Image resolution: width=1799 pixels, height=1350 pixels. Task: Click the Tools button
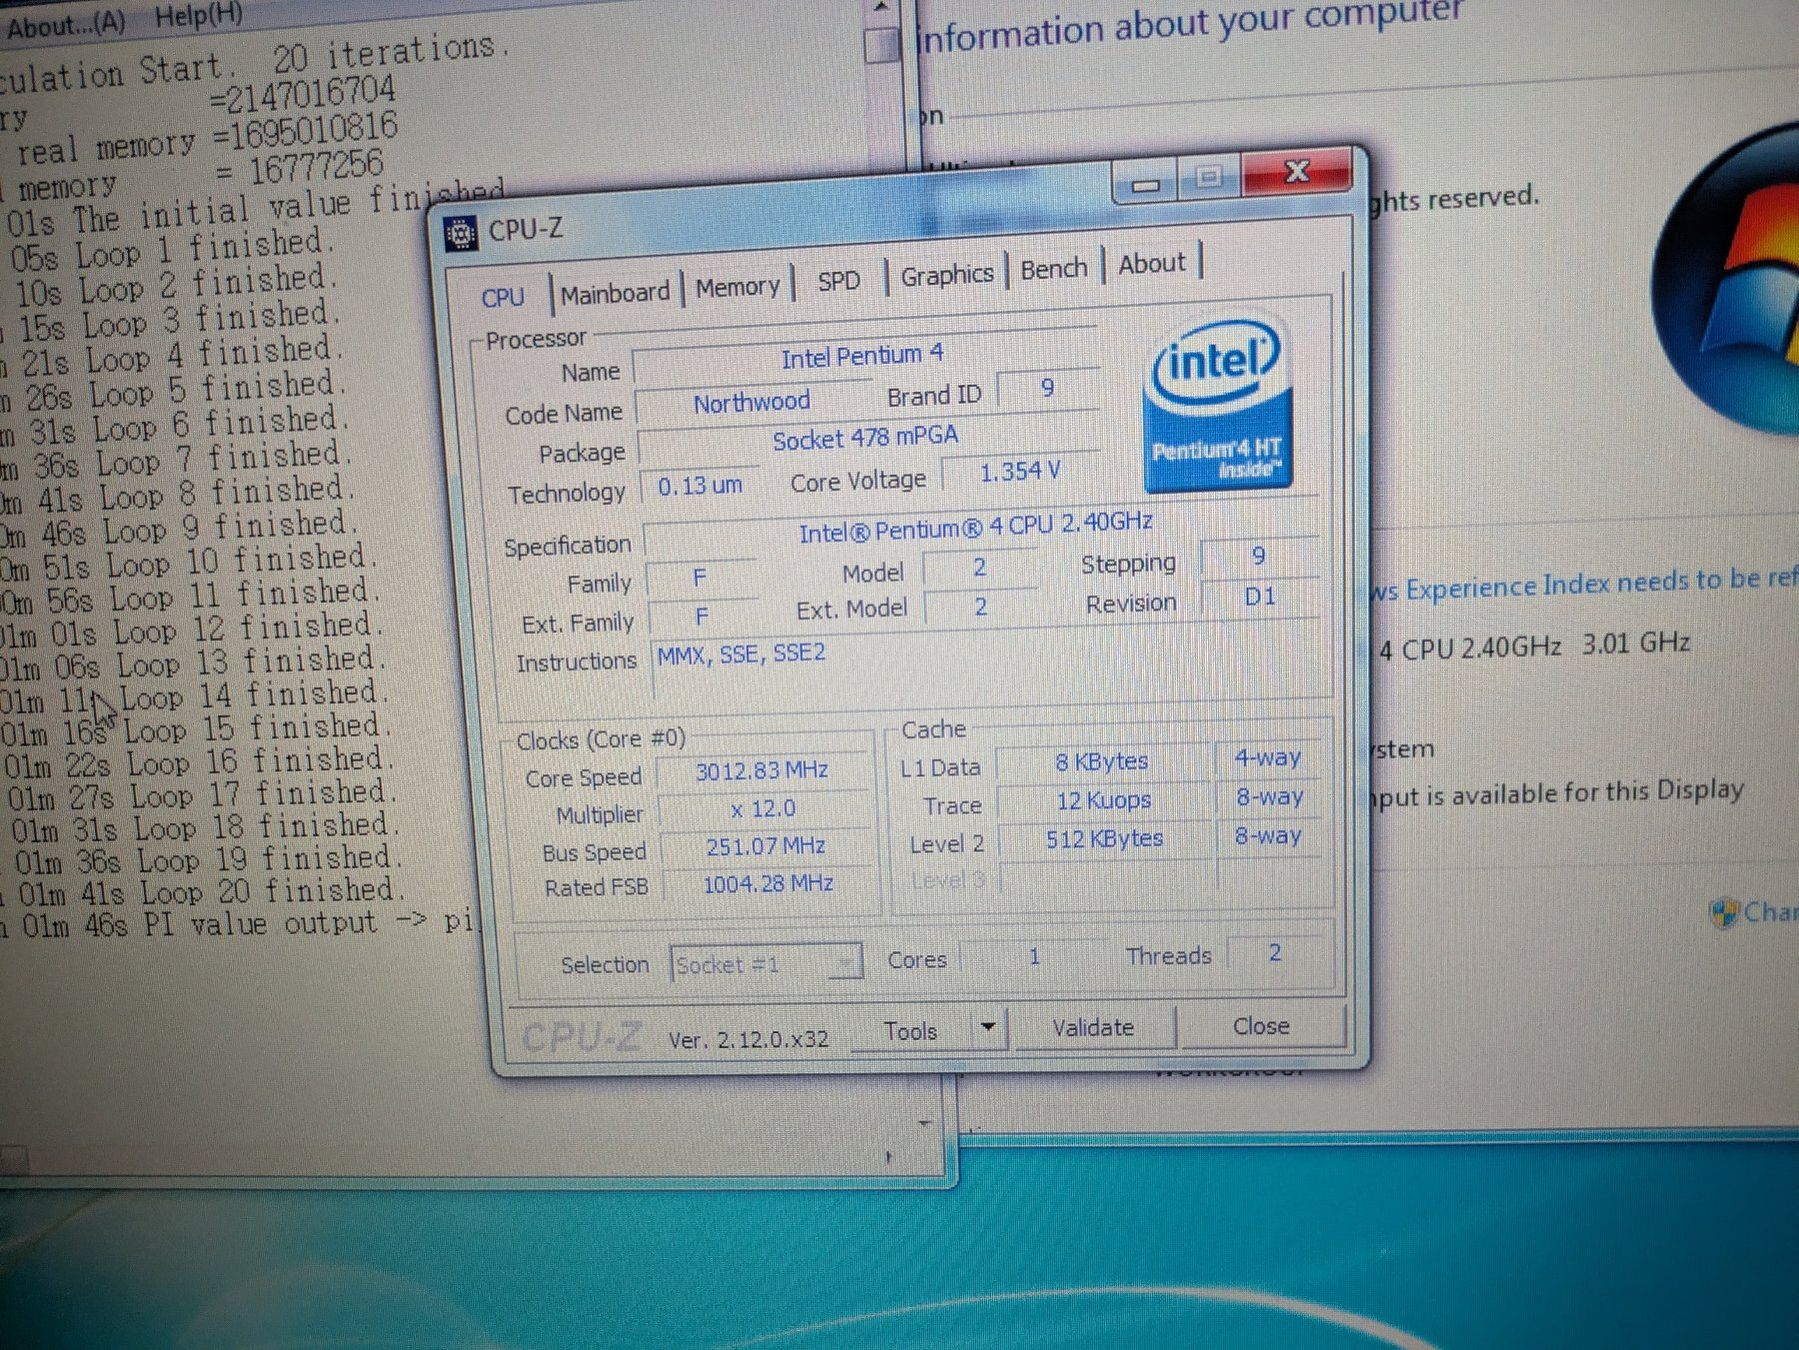(x=910, y=1031)
